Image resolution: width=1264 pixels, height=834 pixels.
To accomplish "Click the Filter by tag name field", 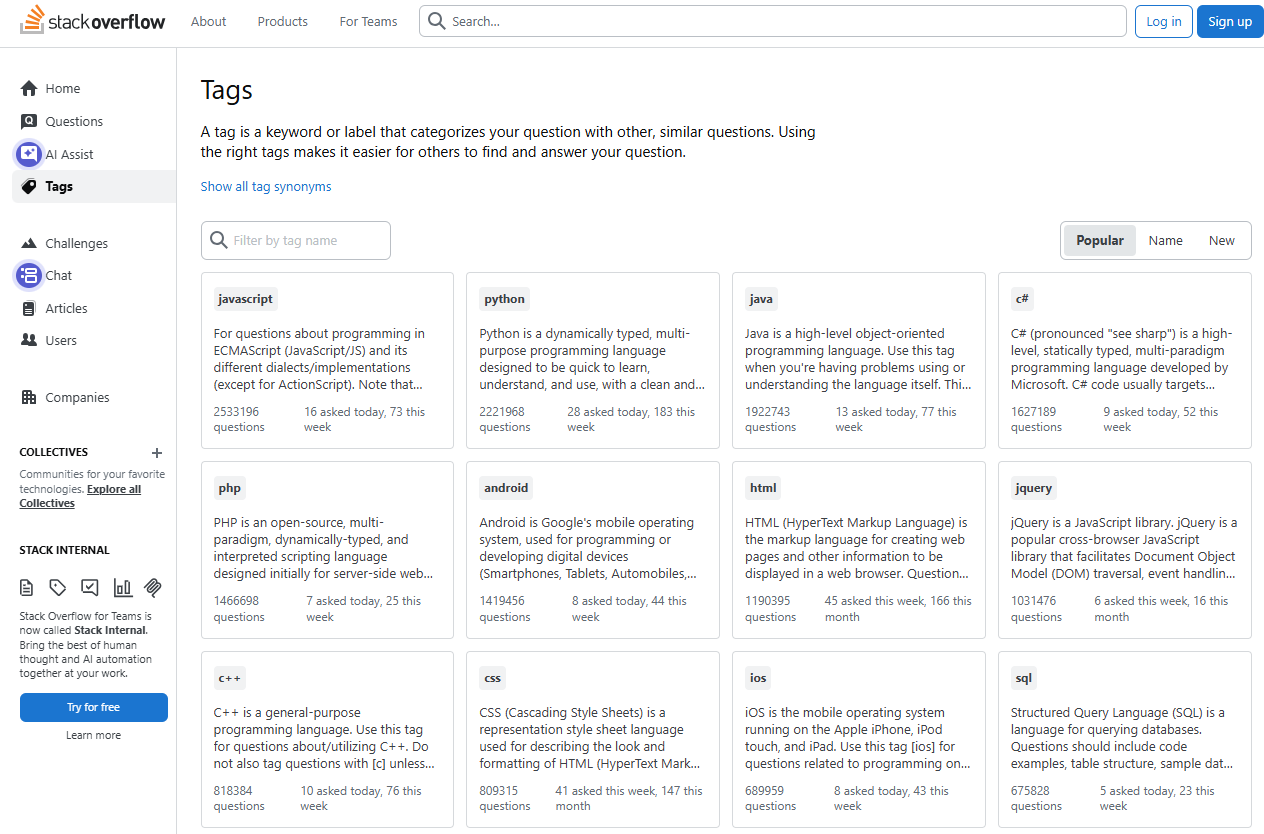I will click(306, 240).
